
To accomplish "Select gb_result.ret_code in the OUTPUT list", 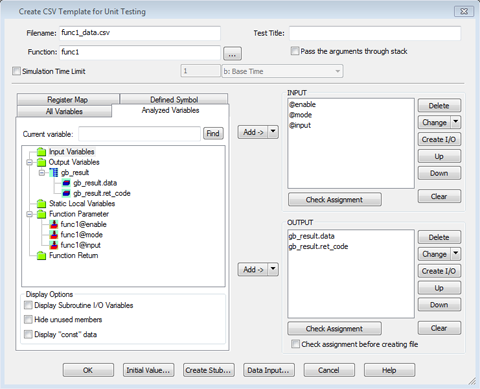I will coord(318,247).
